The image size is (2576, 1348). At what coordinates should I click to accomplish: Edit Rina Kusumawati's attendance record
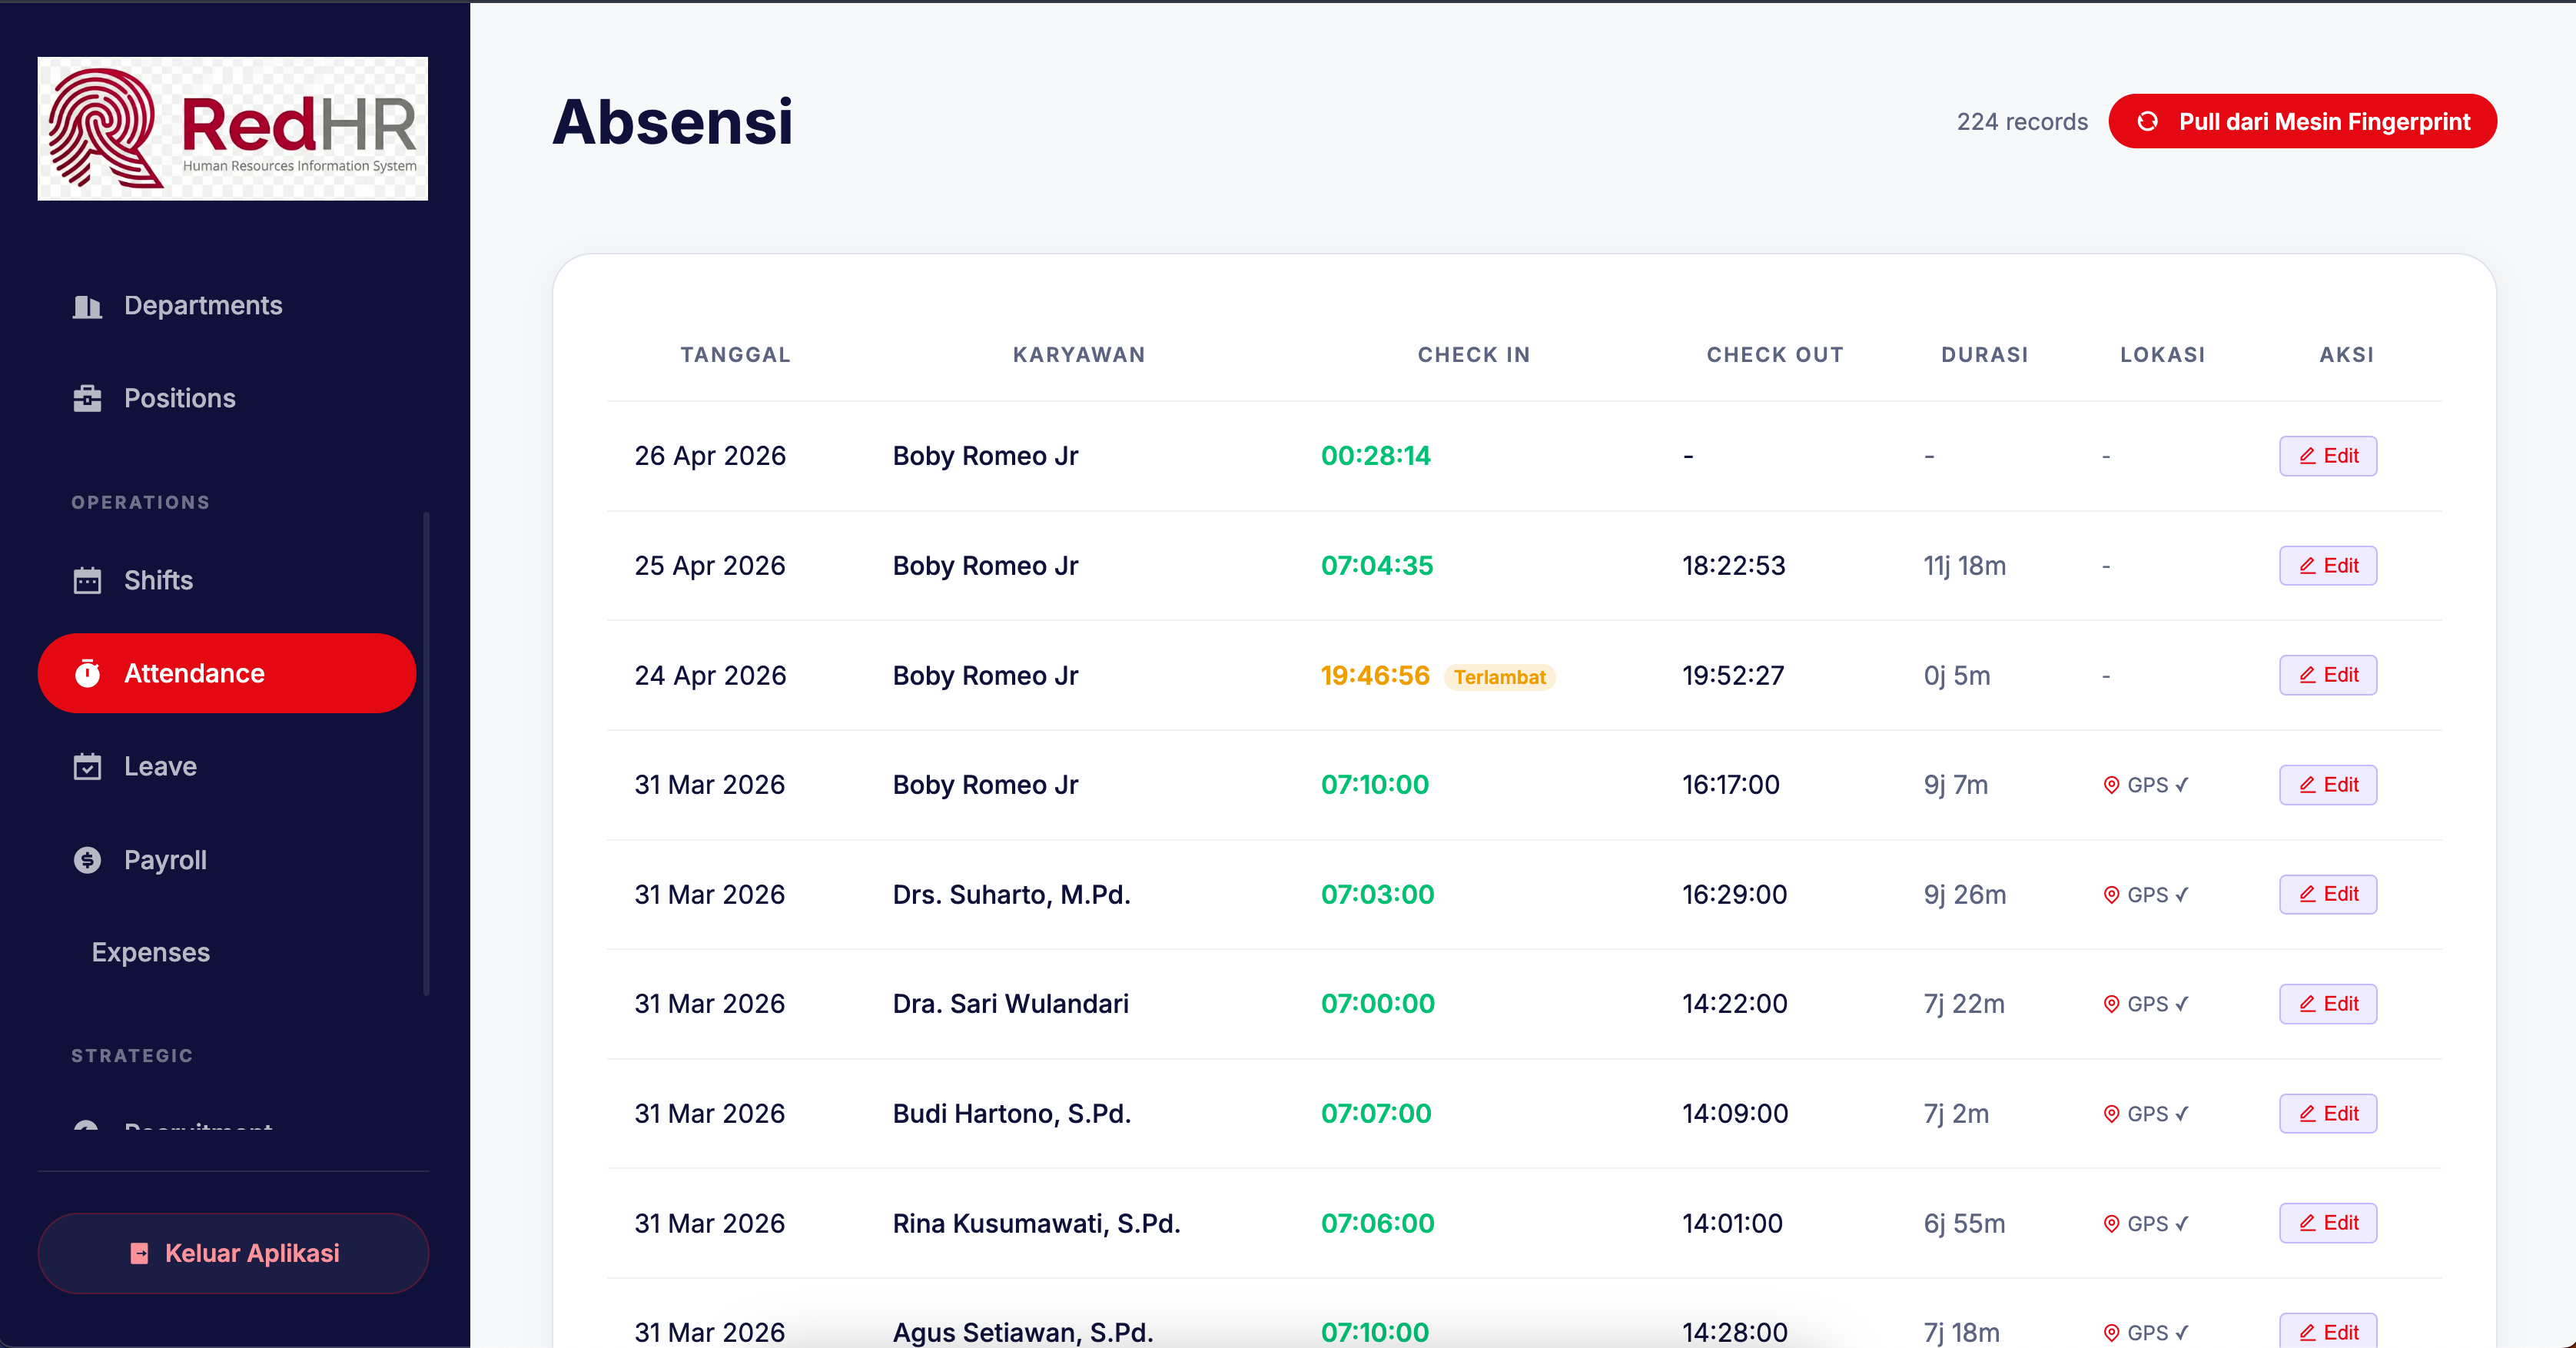[2327, 1223]
